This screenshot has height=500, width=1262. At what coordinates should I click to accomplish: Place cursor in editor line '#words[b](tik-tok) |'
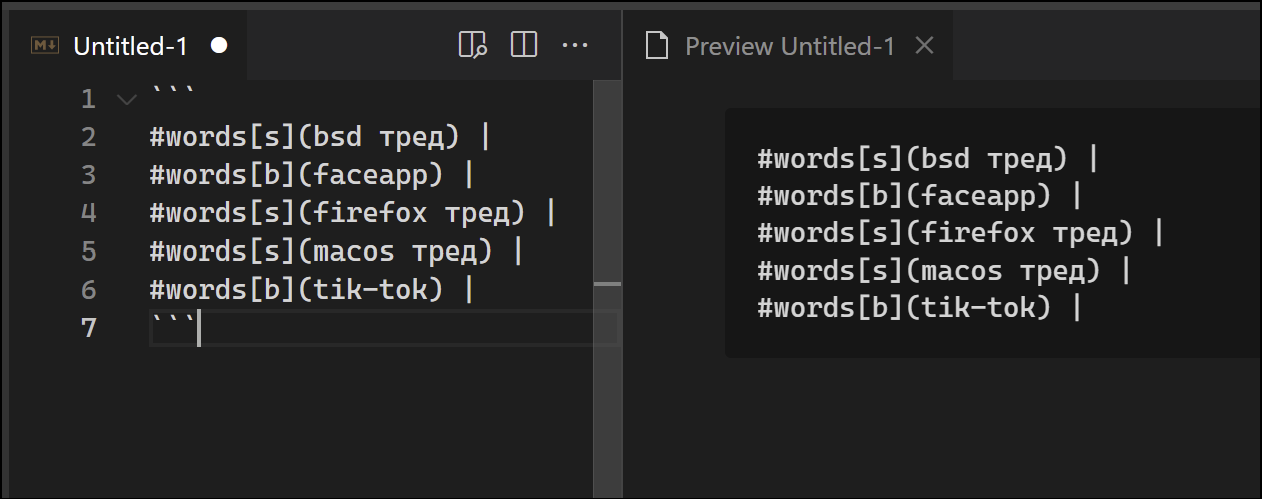(x=312, y=289)
